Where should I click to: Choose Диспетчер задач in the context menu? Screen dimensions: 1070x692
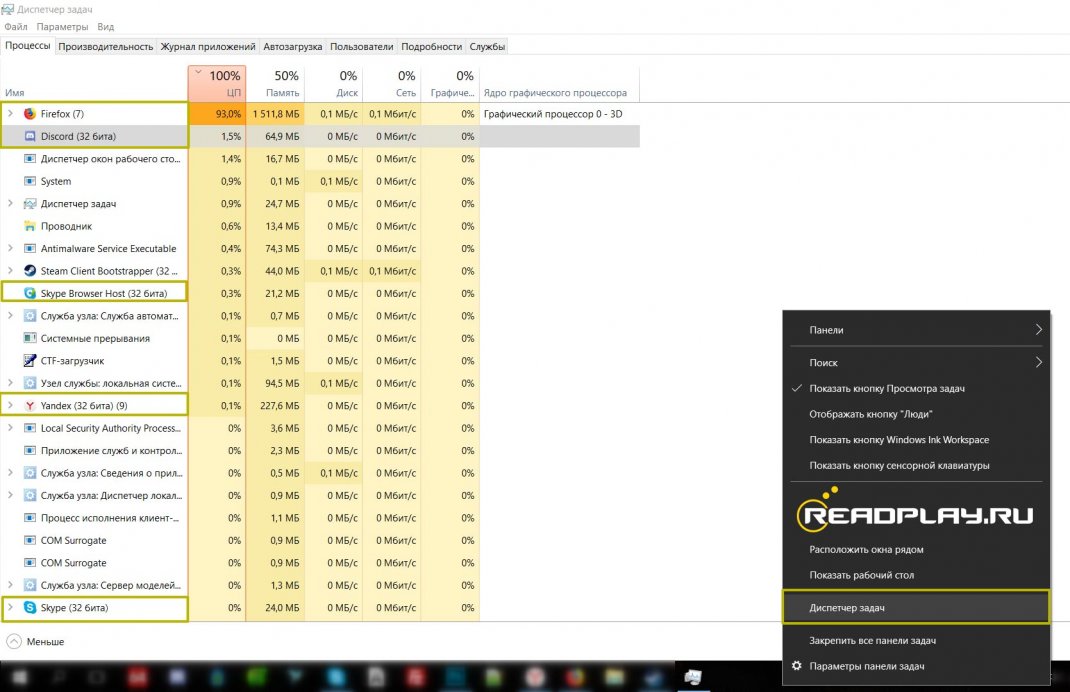pos(916,607)
